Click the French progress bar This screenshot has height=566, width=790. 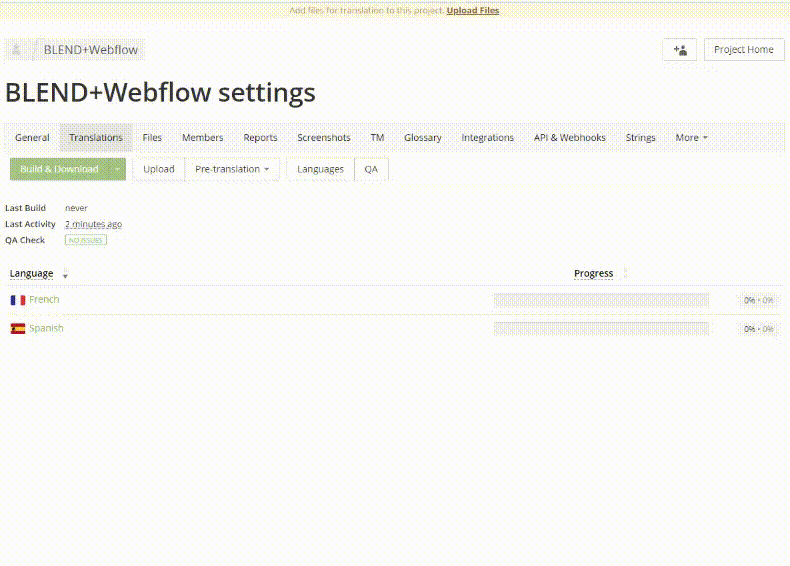coord(601,300)
